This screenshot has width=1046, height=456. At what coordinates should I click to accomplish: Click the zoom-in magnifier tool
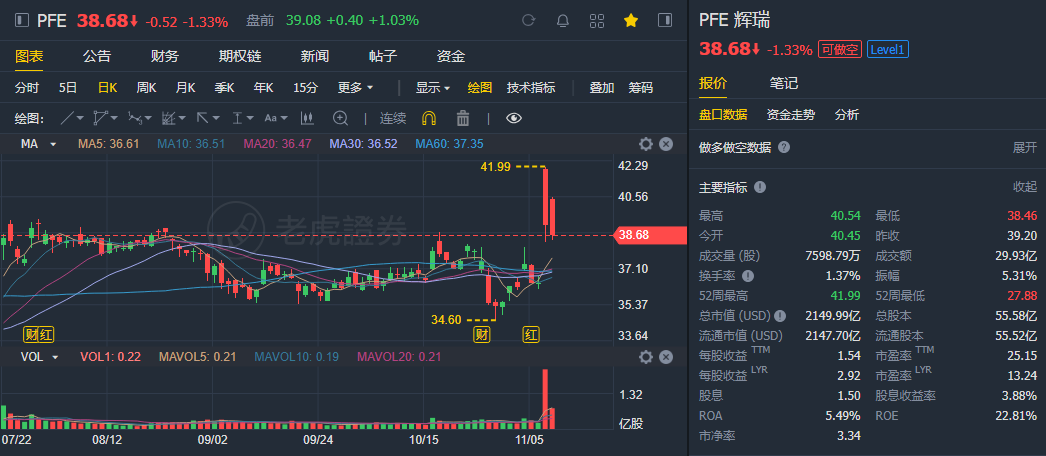pyautogui.click(x=340, y=118)
